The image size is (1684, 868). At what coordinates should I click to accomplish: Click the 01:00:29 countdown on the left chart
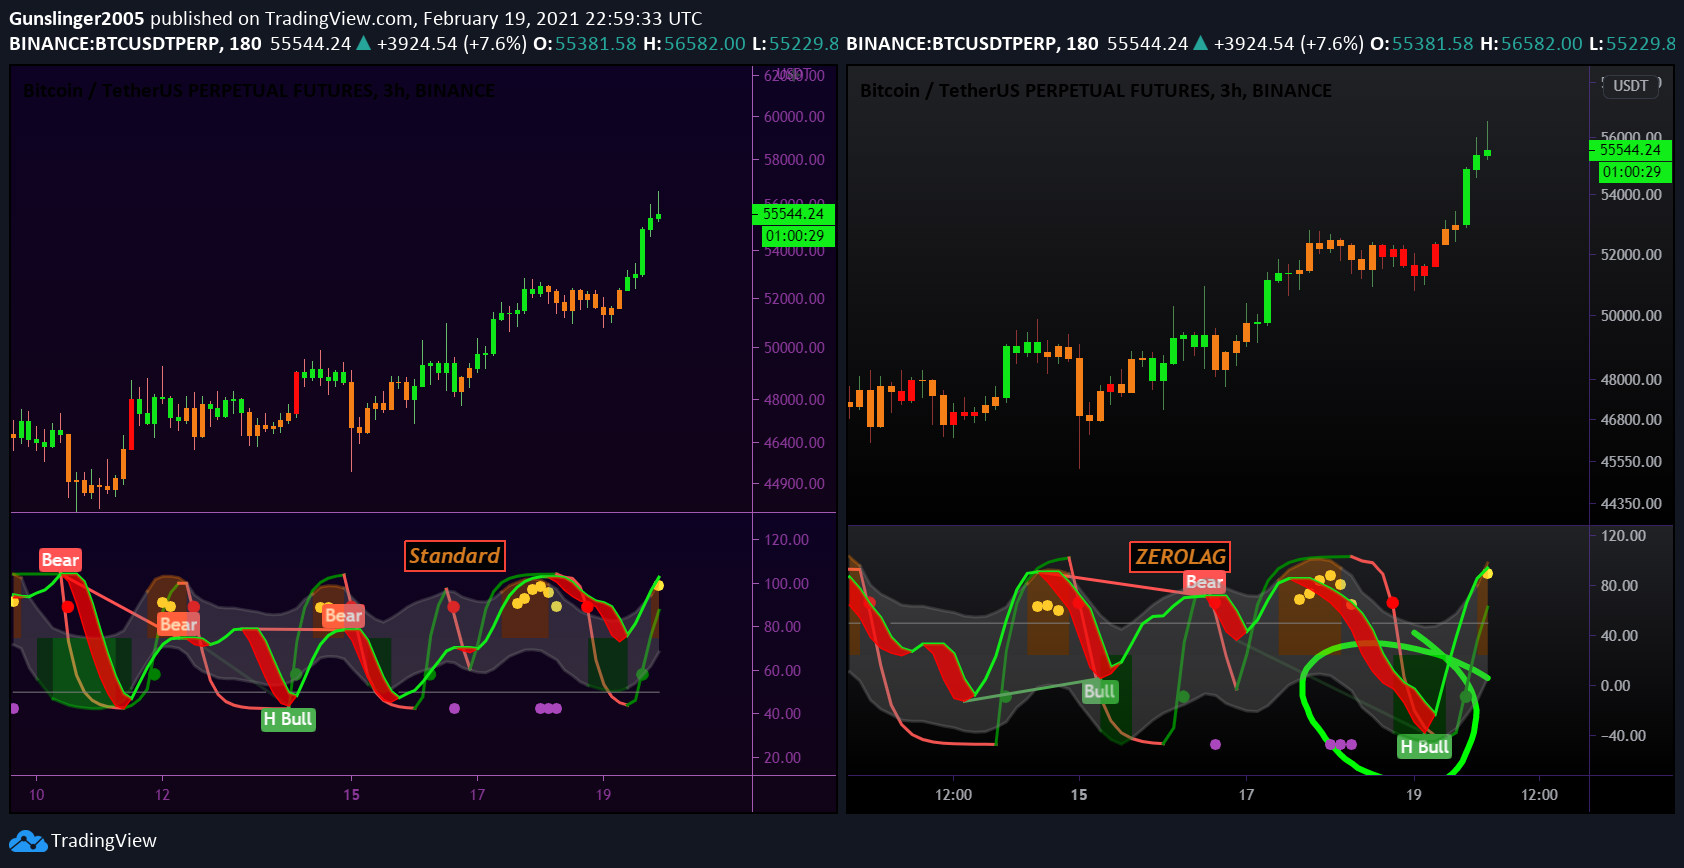tap(797, 236)
